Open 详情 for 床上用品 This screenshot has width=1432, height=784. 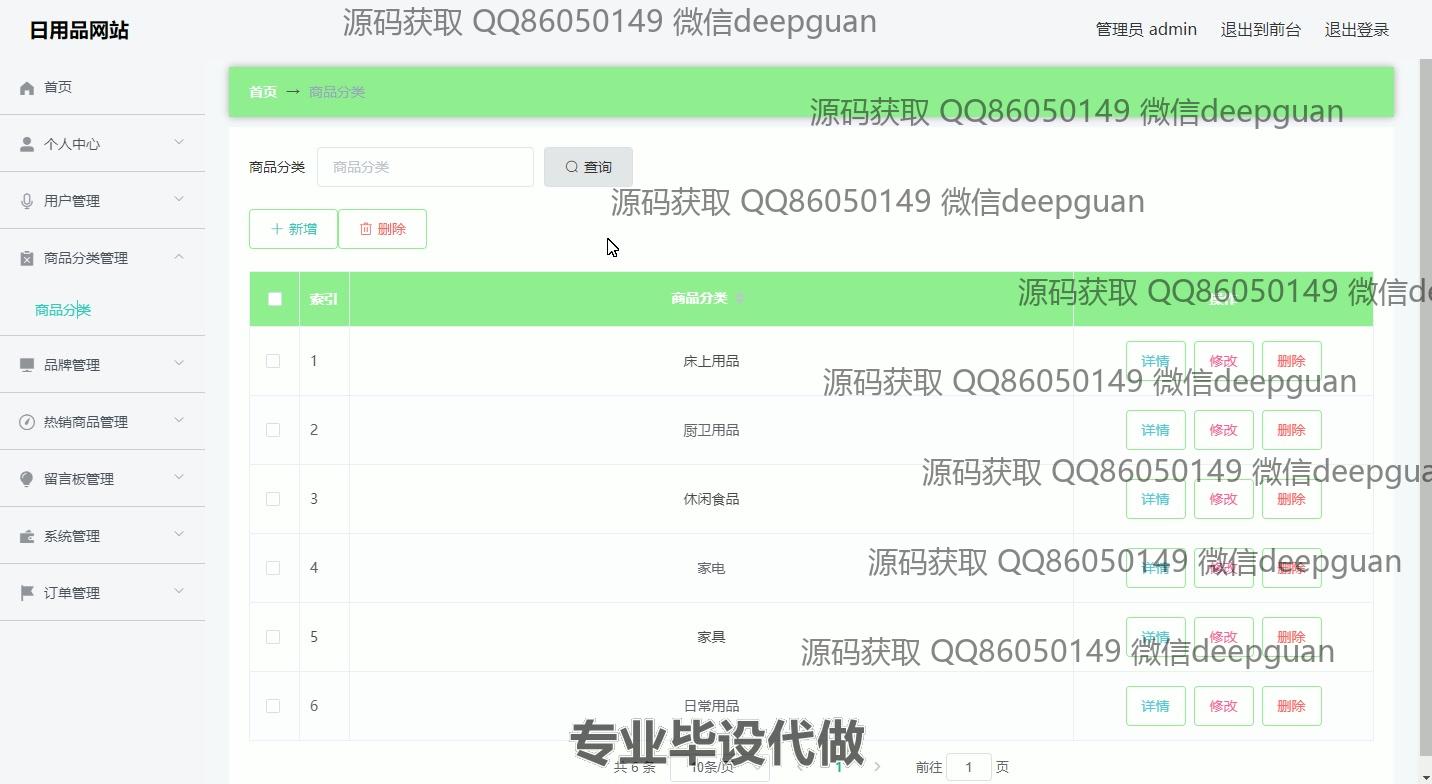coord(1155,361)
